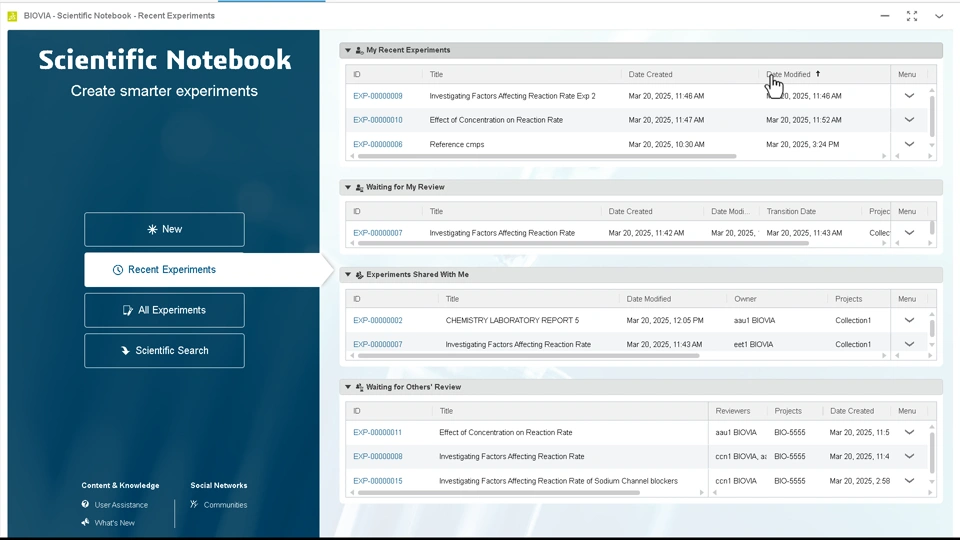This screenshot has height=540, width=960.
Task: Collapse the Experiments Shared With Me section
Action: coord(348,275)
